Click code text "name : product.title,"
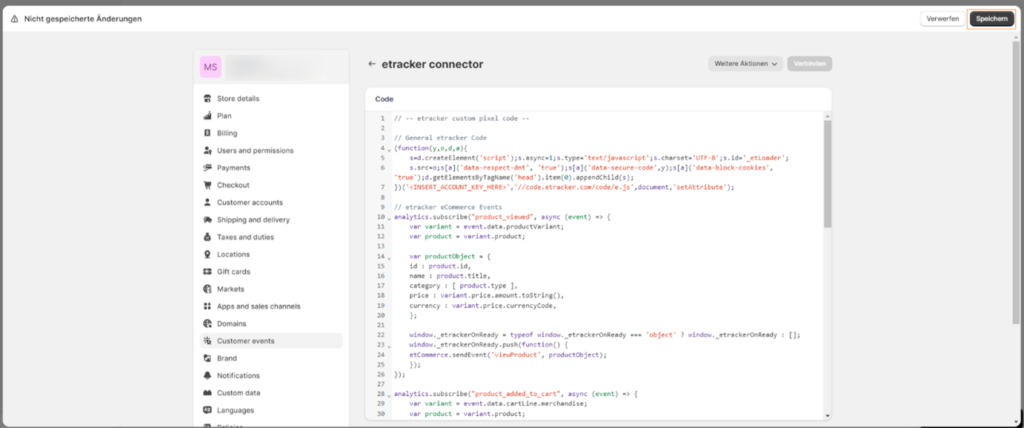This screenshot has width=1024, height=428. [450, 276]
